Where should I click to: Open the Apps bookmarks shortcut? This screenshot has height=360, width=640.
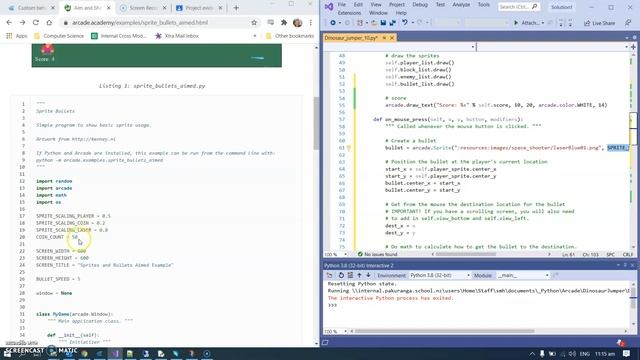17,36
